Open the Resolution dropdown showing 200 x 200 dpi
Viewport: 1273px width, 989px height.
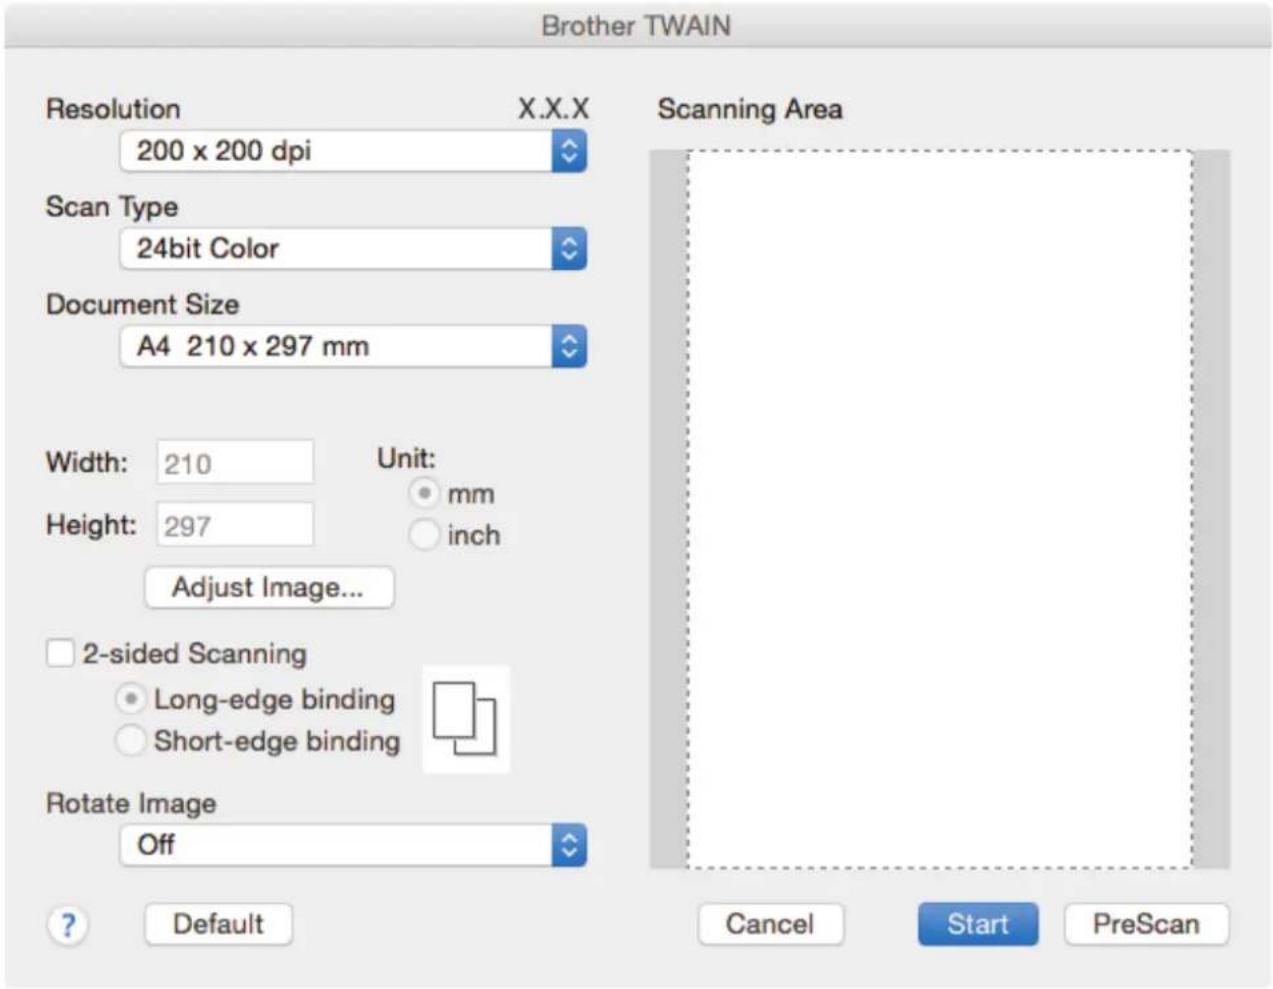point(353,151)
